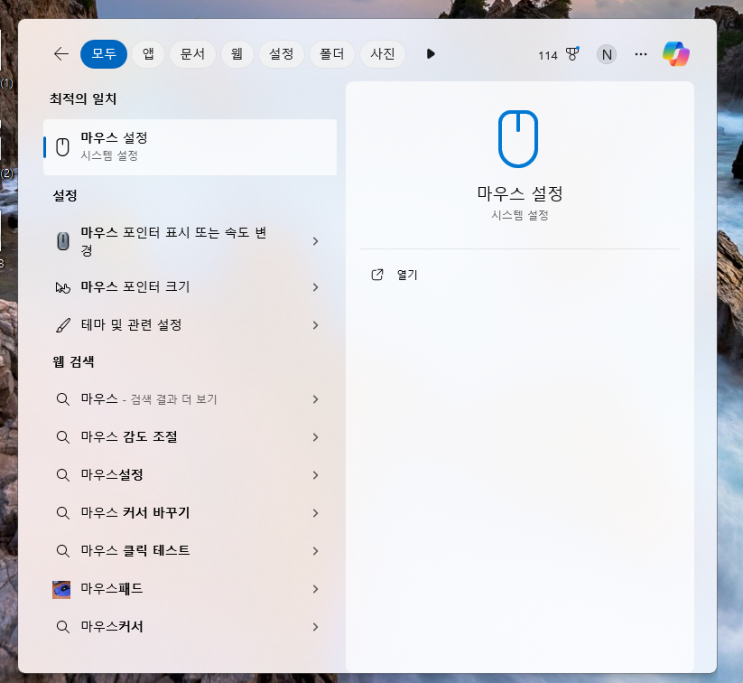743x683 pixels.
Task: Expand chevron for 마우스커서
Action: click(x=316, y=627)
